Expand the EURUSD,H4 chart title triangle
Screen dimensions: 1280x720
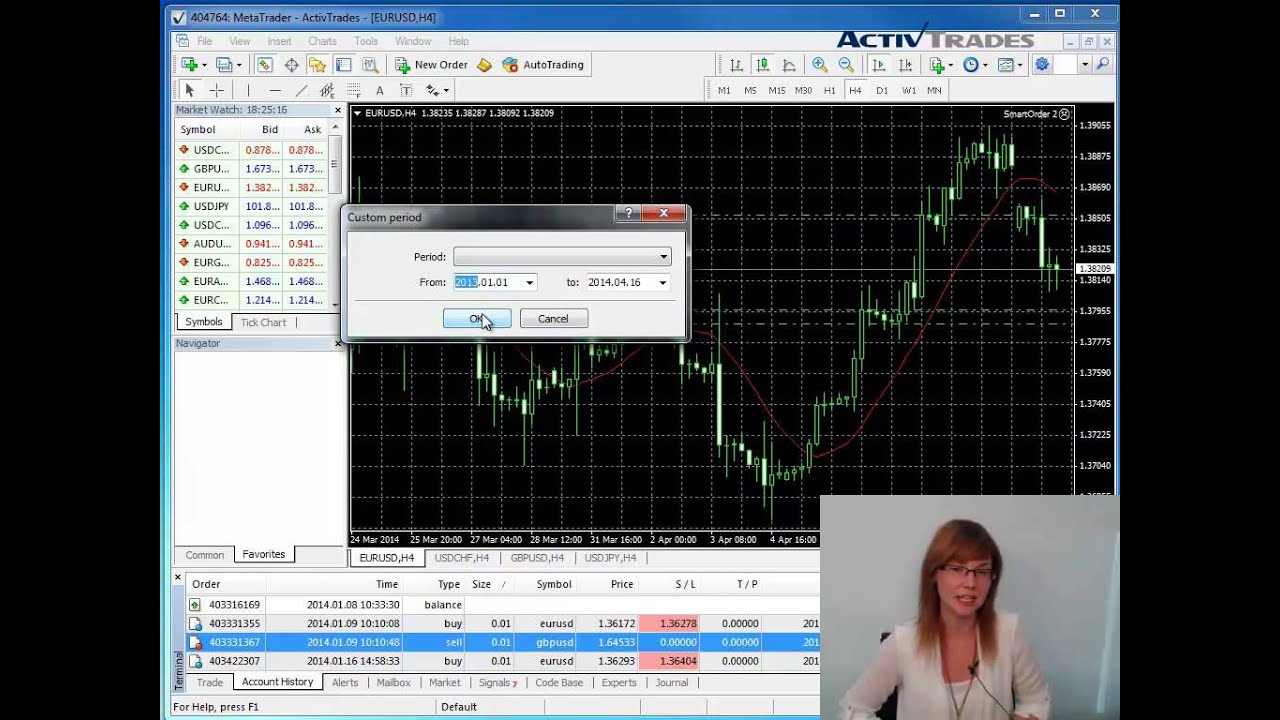pos(357,113)
